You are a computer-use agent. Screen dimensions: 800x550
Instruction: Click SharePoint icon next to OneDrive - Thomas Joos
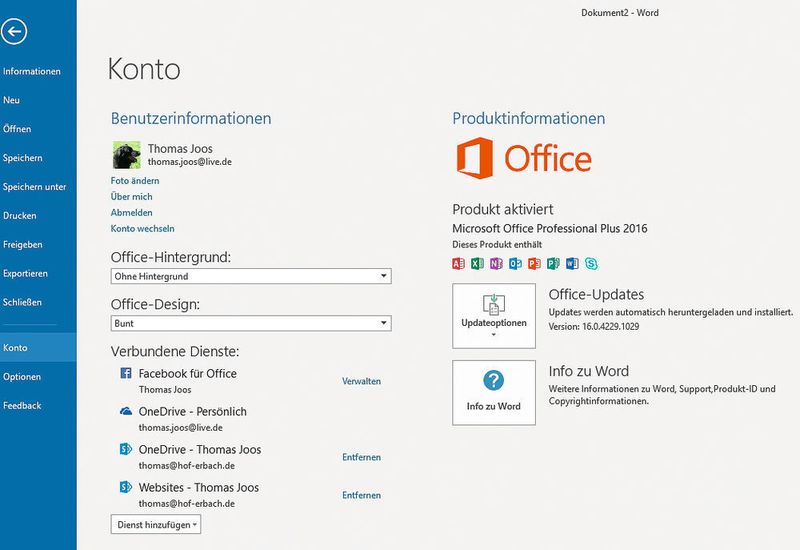coord(126,449)
